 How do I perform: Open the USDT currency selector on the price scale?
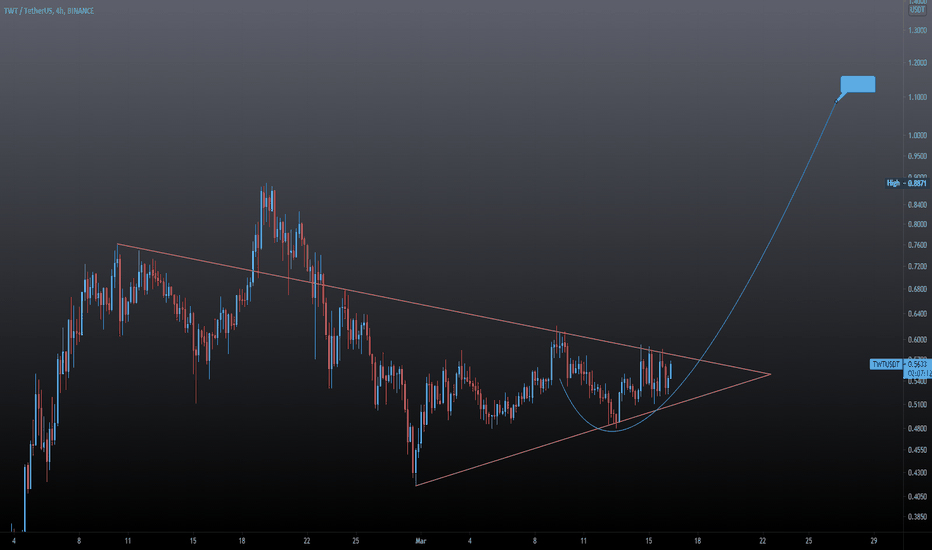pos(917,10)
